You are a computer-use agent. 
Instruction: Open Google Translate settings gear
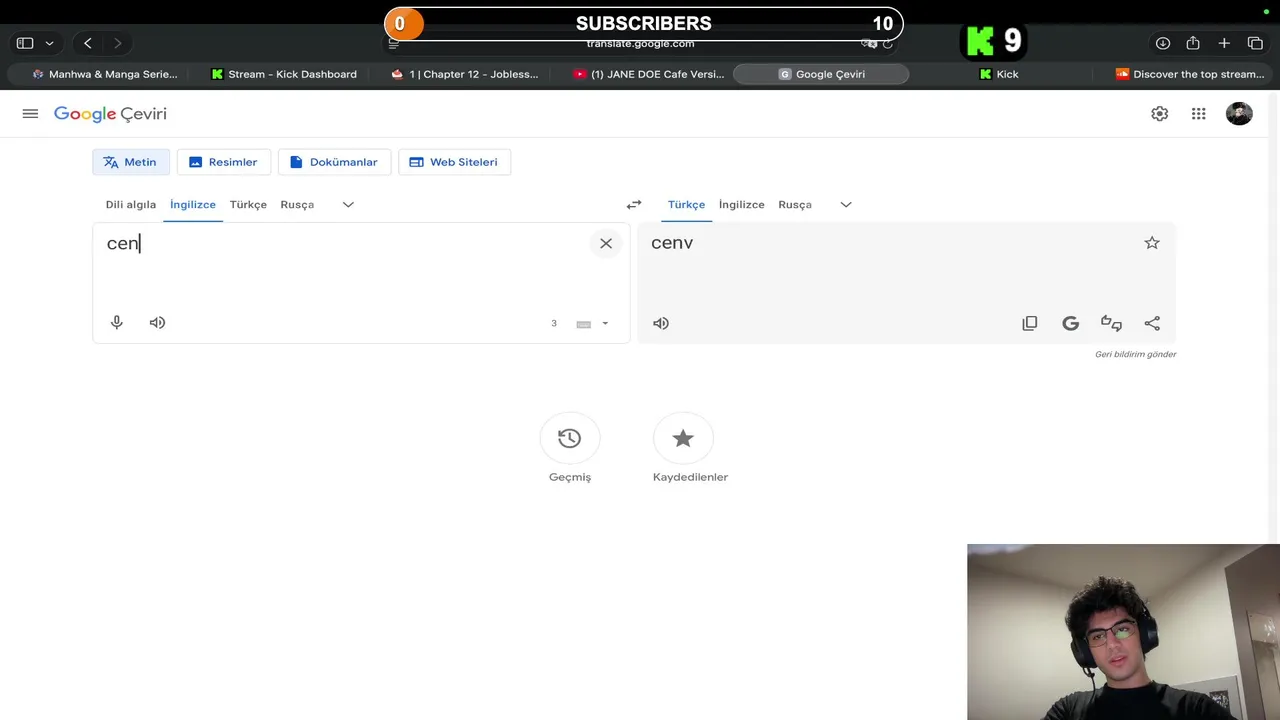tap(1159, 114)
